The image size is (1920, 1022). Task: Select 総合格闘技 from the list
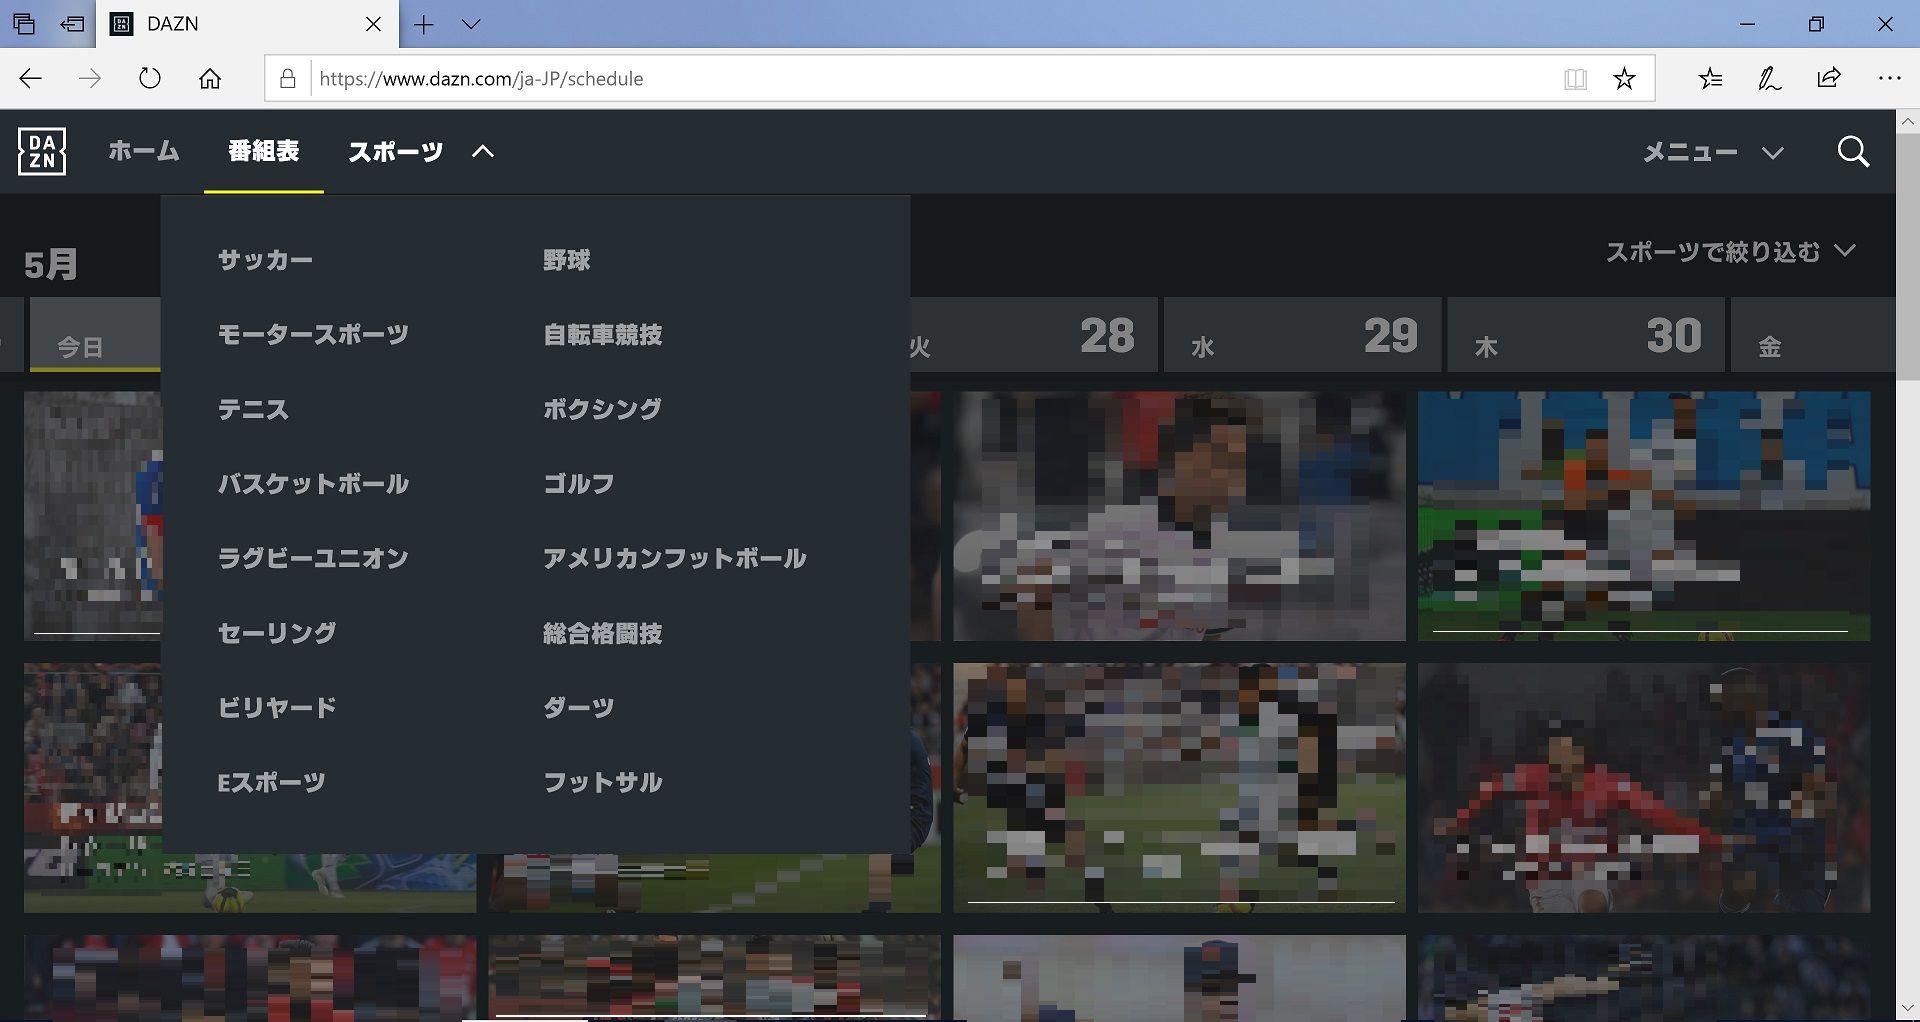click(x=603, y=633)
